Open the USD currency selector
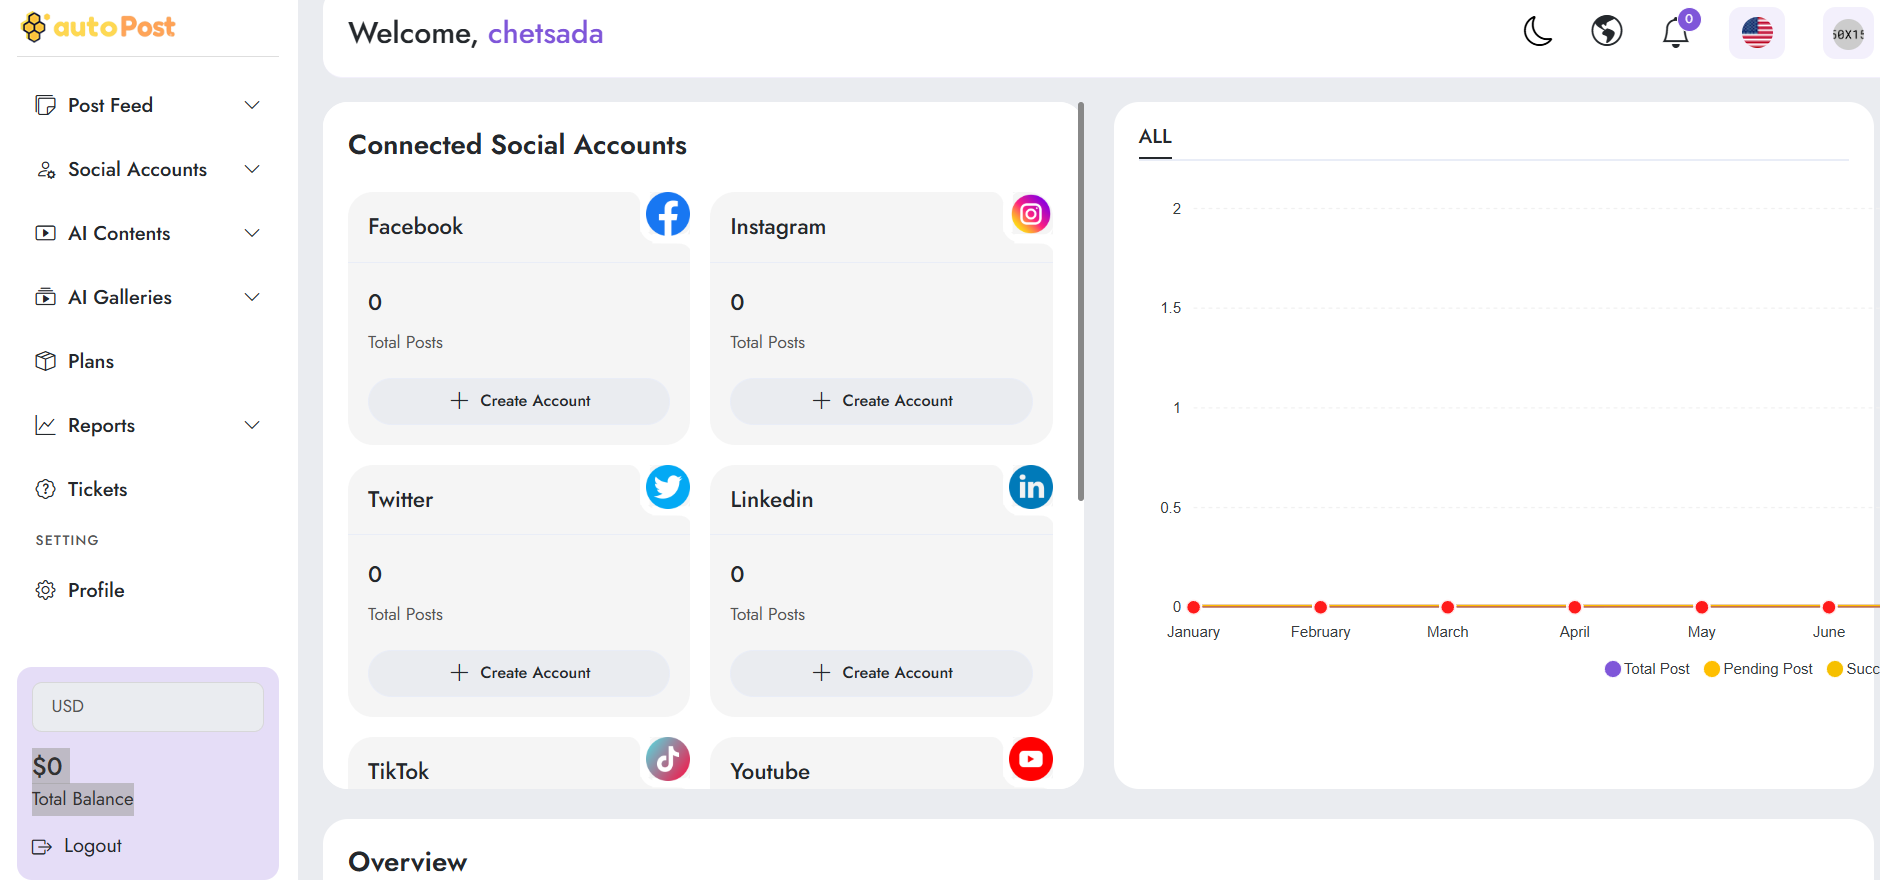Image resolution: width=1880 pixels, height=880 pixels. tap(148, 706)
